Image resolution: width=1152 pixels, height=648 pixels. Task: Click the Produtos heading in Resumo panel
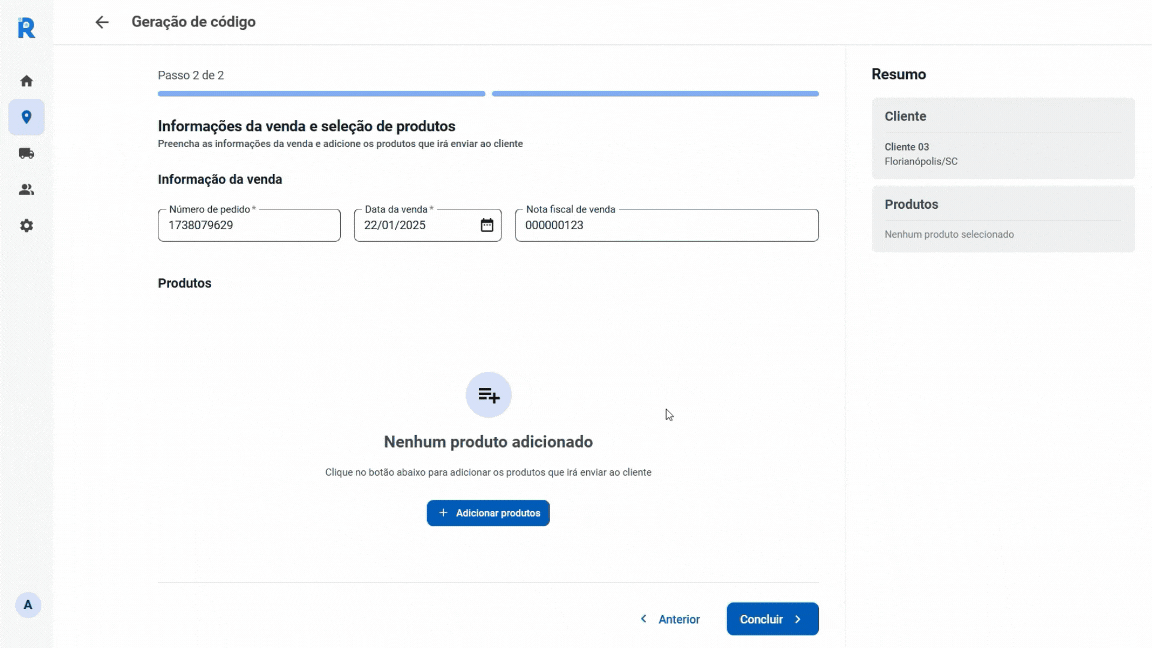(x=911, y=204)
